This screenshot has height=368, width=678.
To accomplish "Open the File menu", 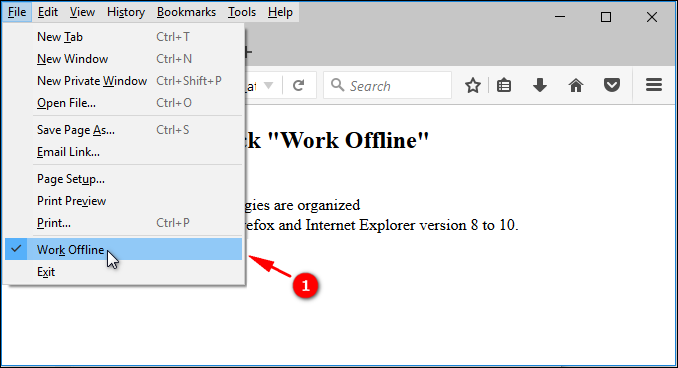I will tap(17, 12).
